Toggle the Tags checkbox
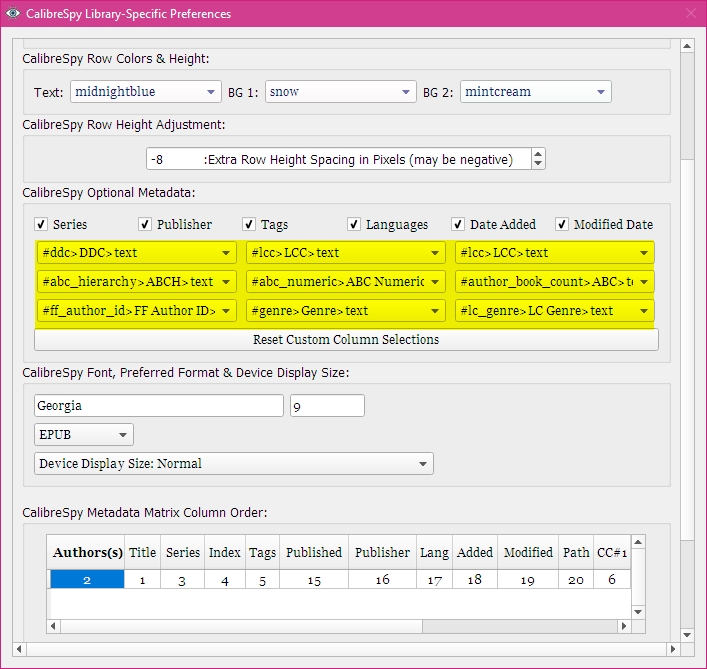Screen dimensions: 707x669 pyautogui.click(x=249, y=224)
